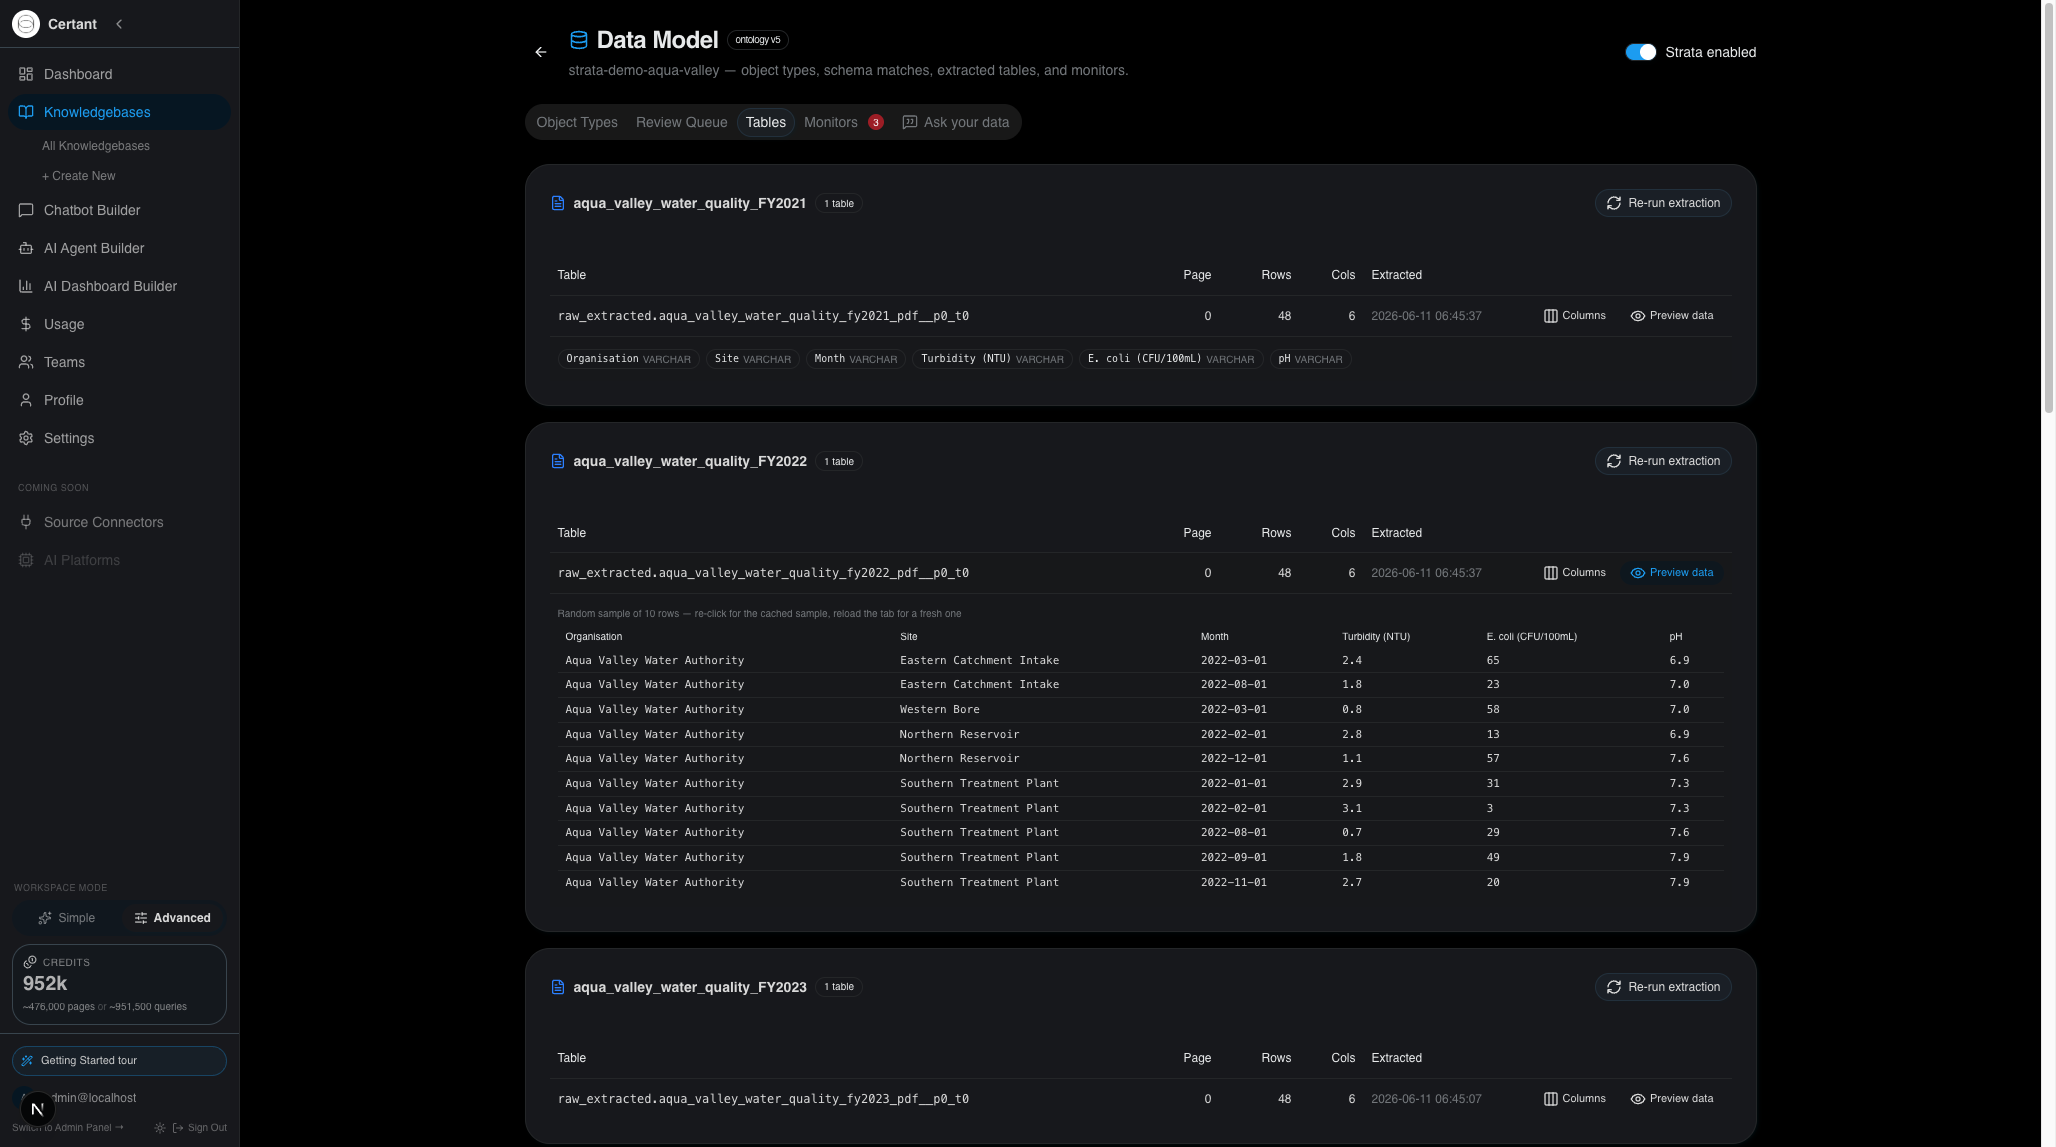Switch to the Review Queue tab
The width and height of the screenshot is (2056, 1147).
pyautogui.click(x=682, y=122)
